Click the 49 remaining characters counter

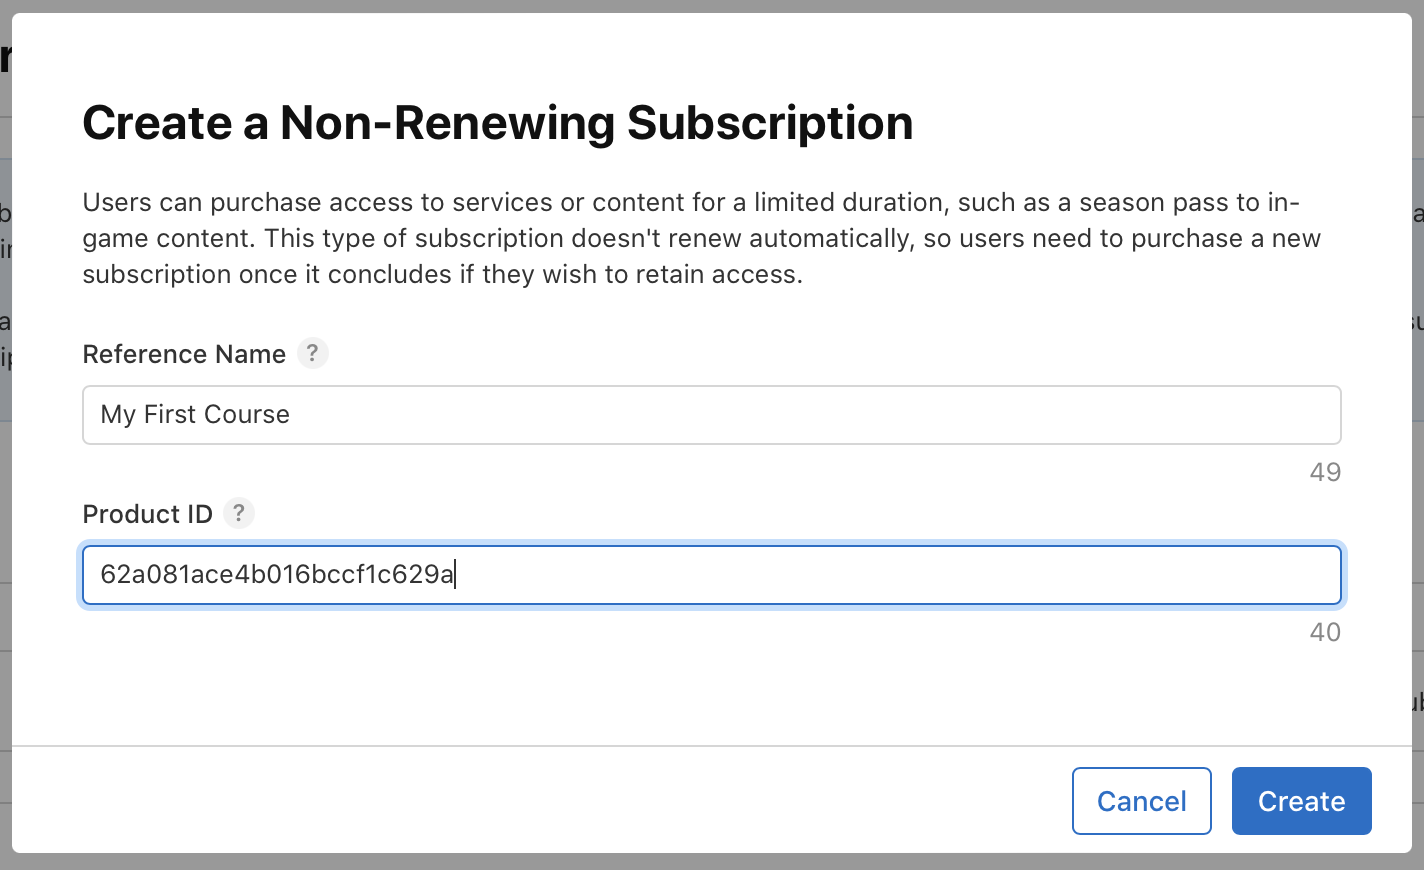pos(1325,472)
